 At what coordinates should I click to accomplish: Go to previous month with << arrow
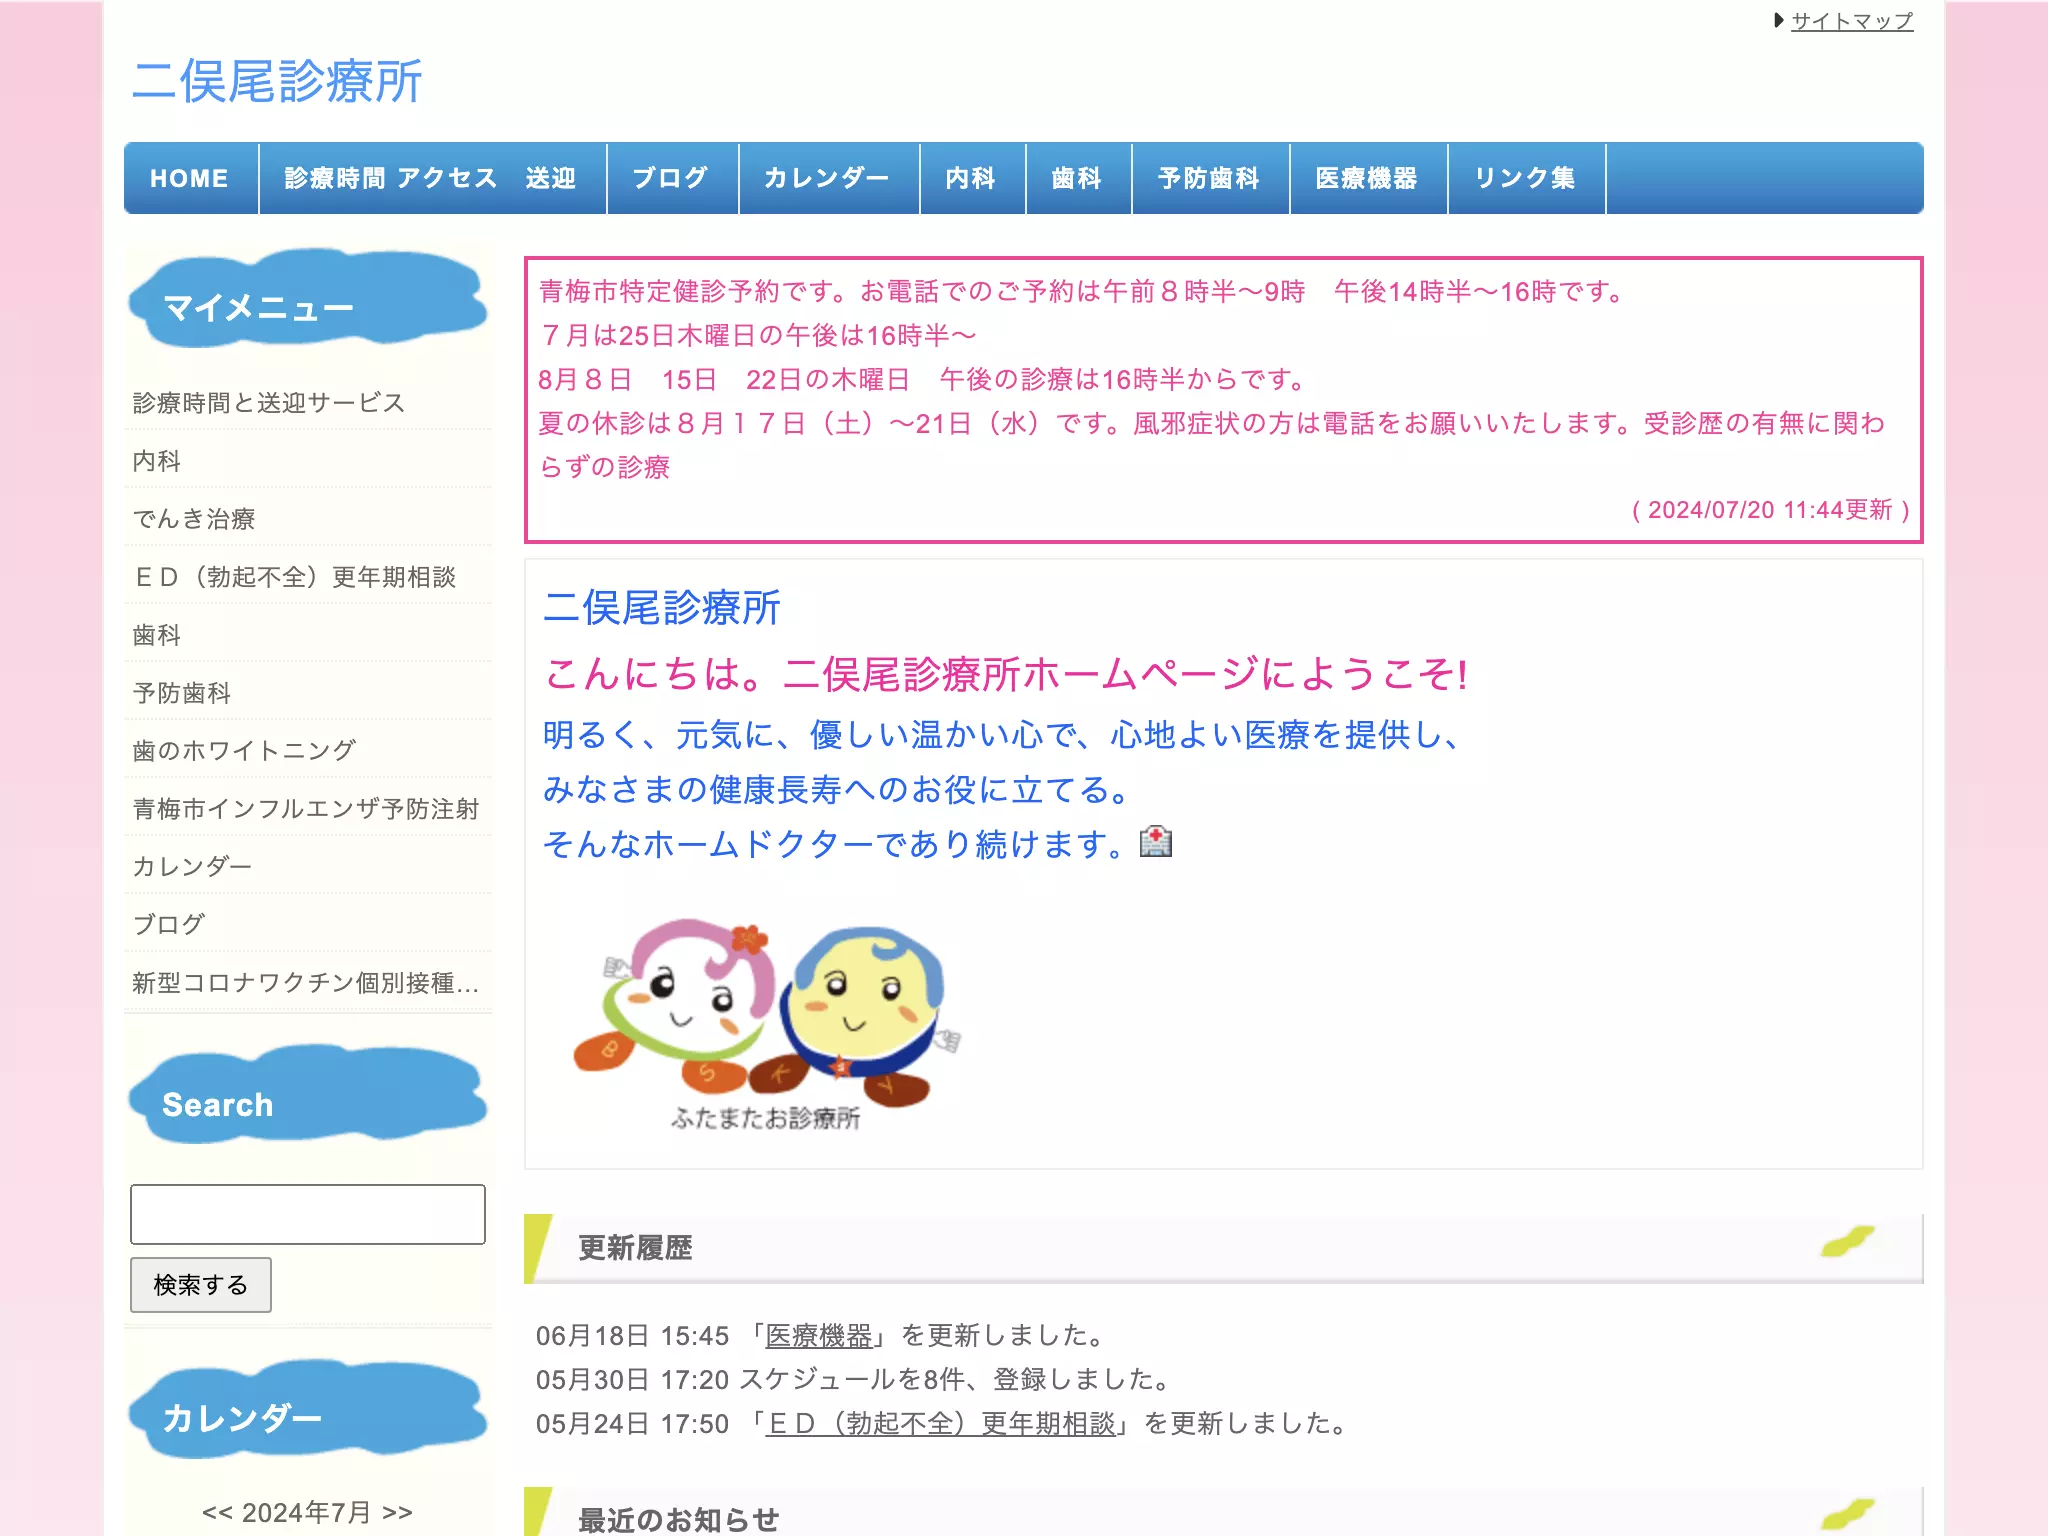pyautogui.click(x=217, y=1512)
